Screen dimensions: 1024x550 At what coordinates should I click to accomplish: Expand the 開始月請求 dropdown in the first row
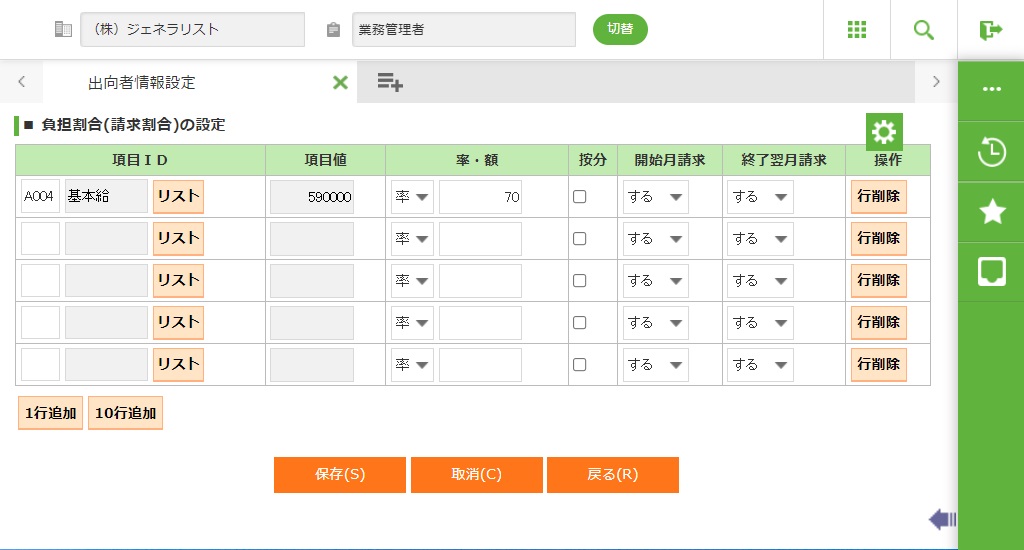pos(656,197)
